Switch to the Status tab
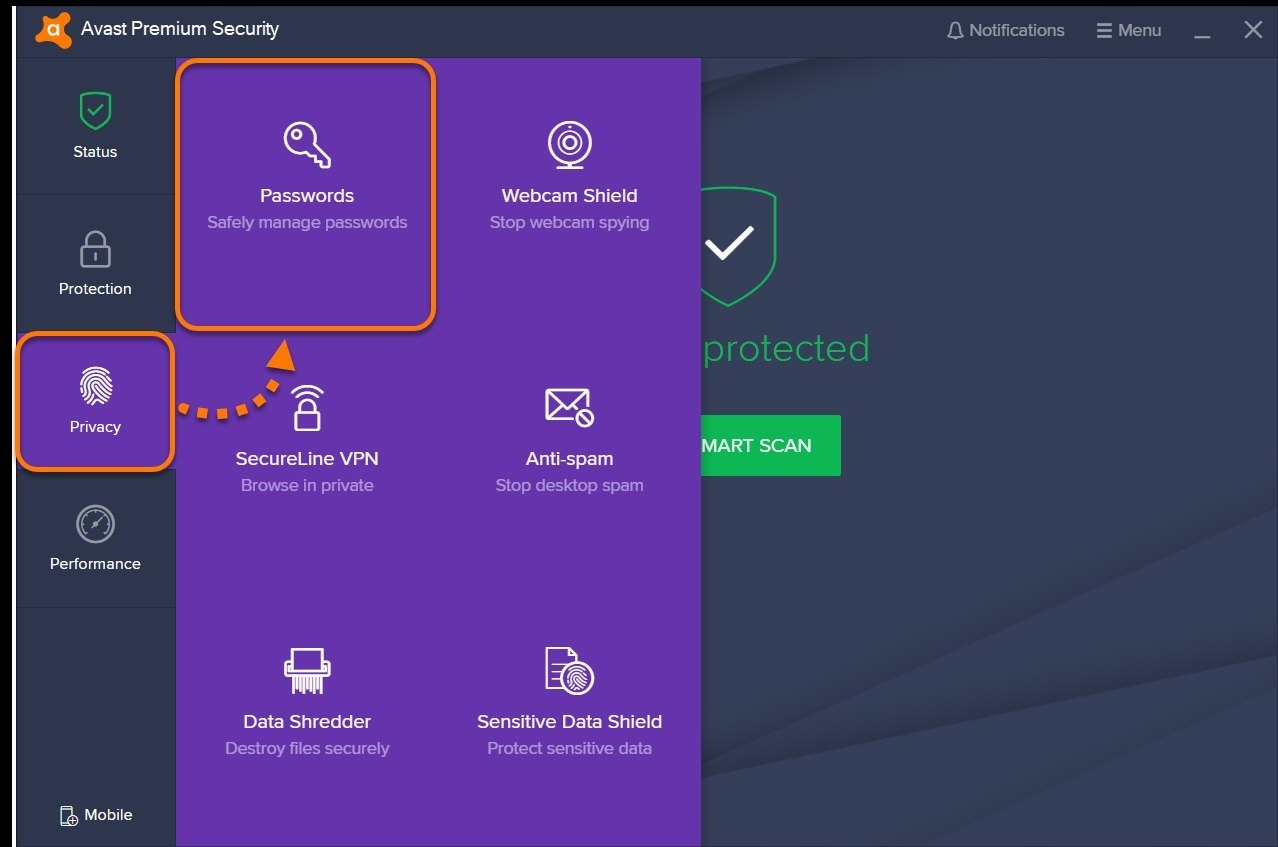 [x=95, y=127]
